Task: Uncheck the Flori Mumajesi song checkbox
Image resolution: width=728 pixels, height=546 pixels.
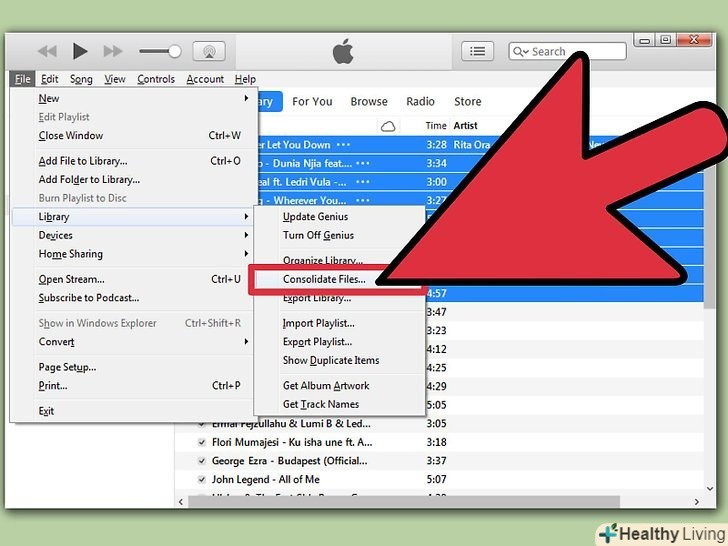Action: click(202, 442)
